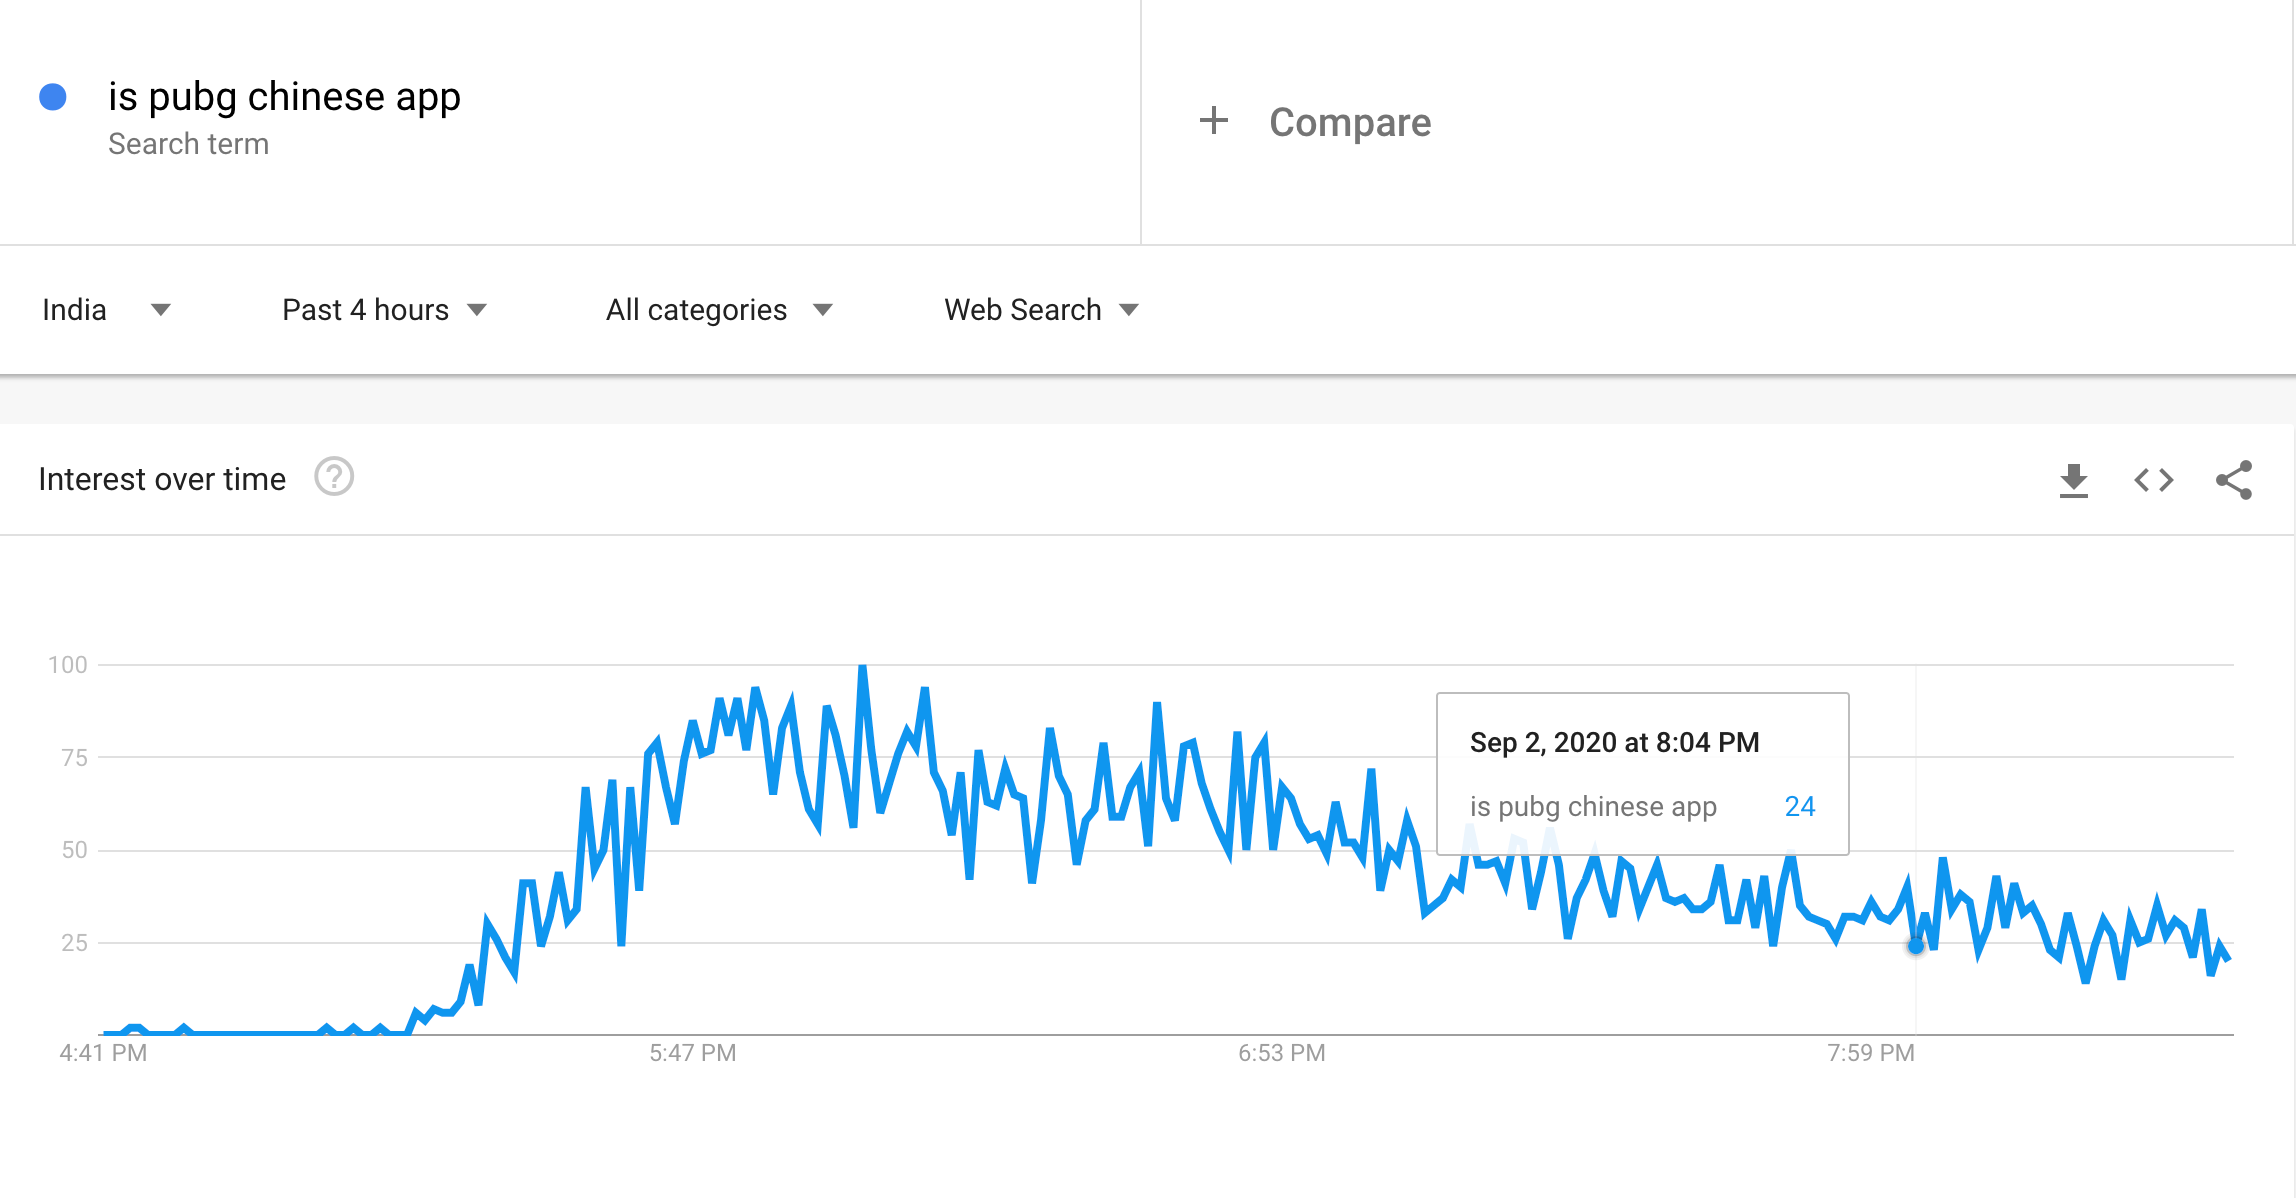The width and height of the screenshot is (2296, 1198).
Task: Expand the Past 4 hours time range
Action: tap(384, 310)
